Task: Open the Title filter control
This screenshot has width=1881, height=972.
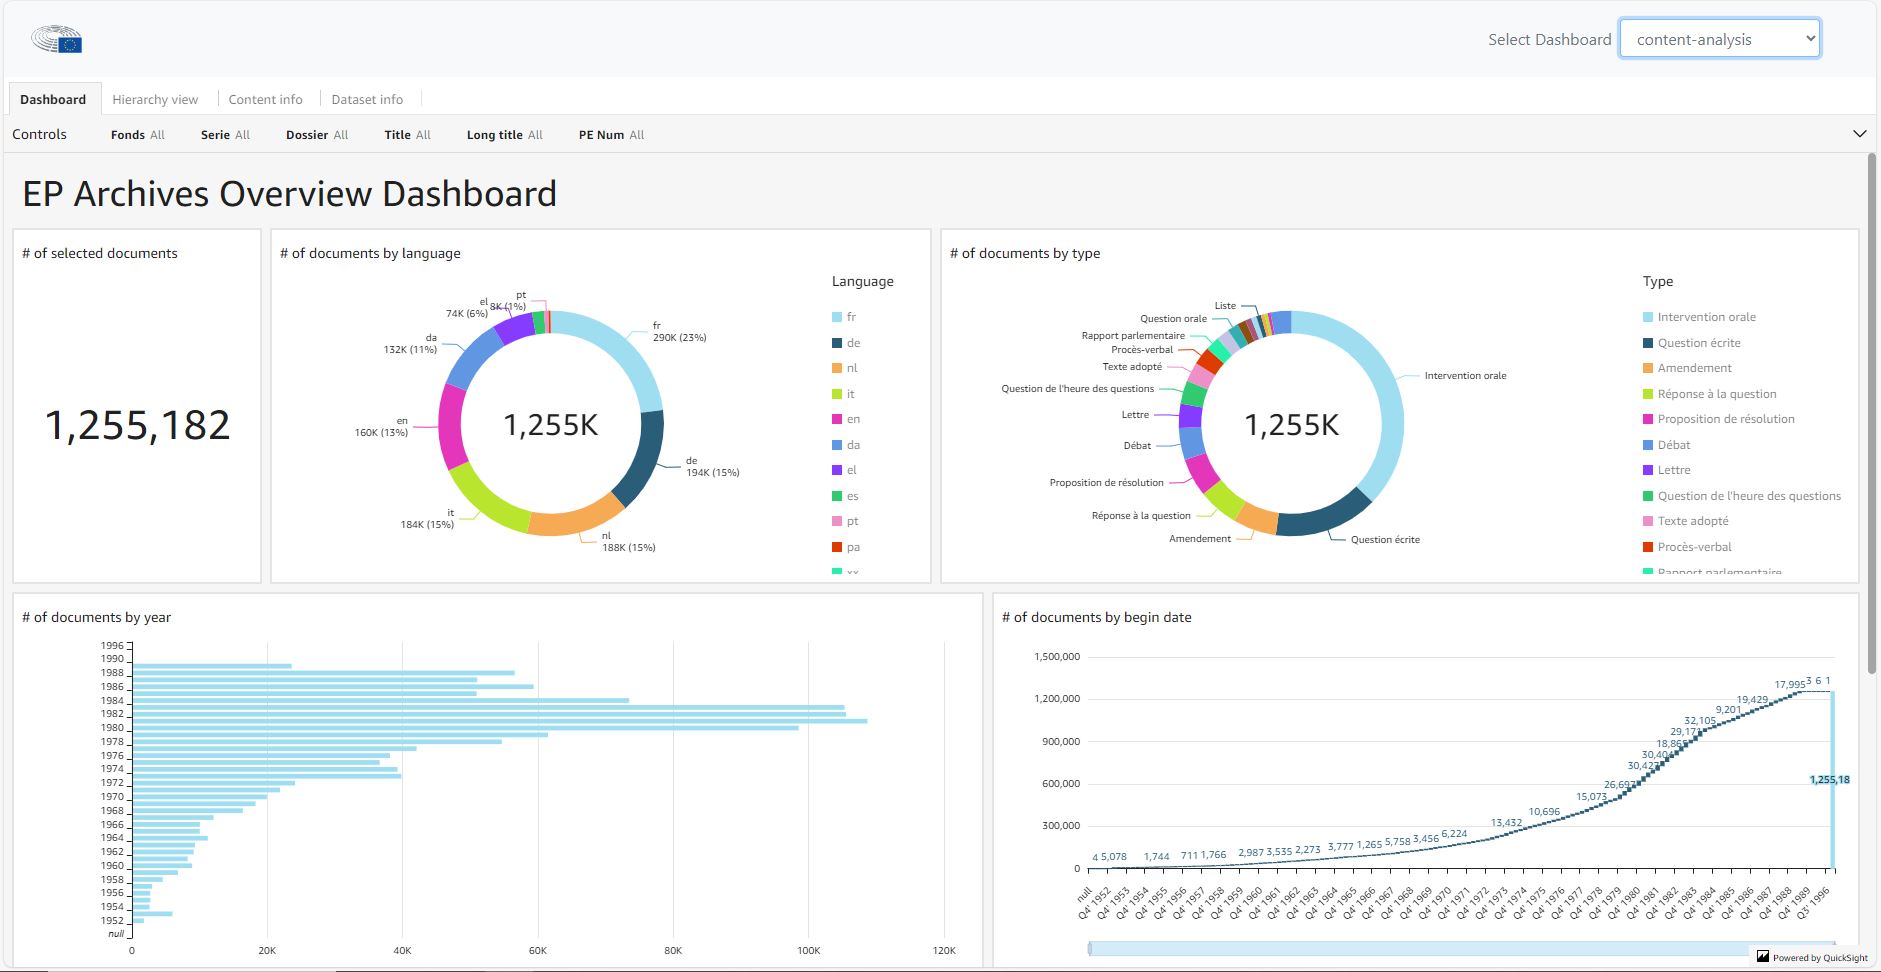Action: pyautogui.click(x=407, y=135)
